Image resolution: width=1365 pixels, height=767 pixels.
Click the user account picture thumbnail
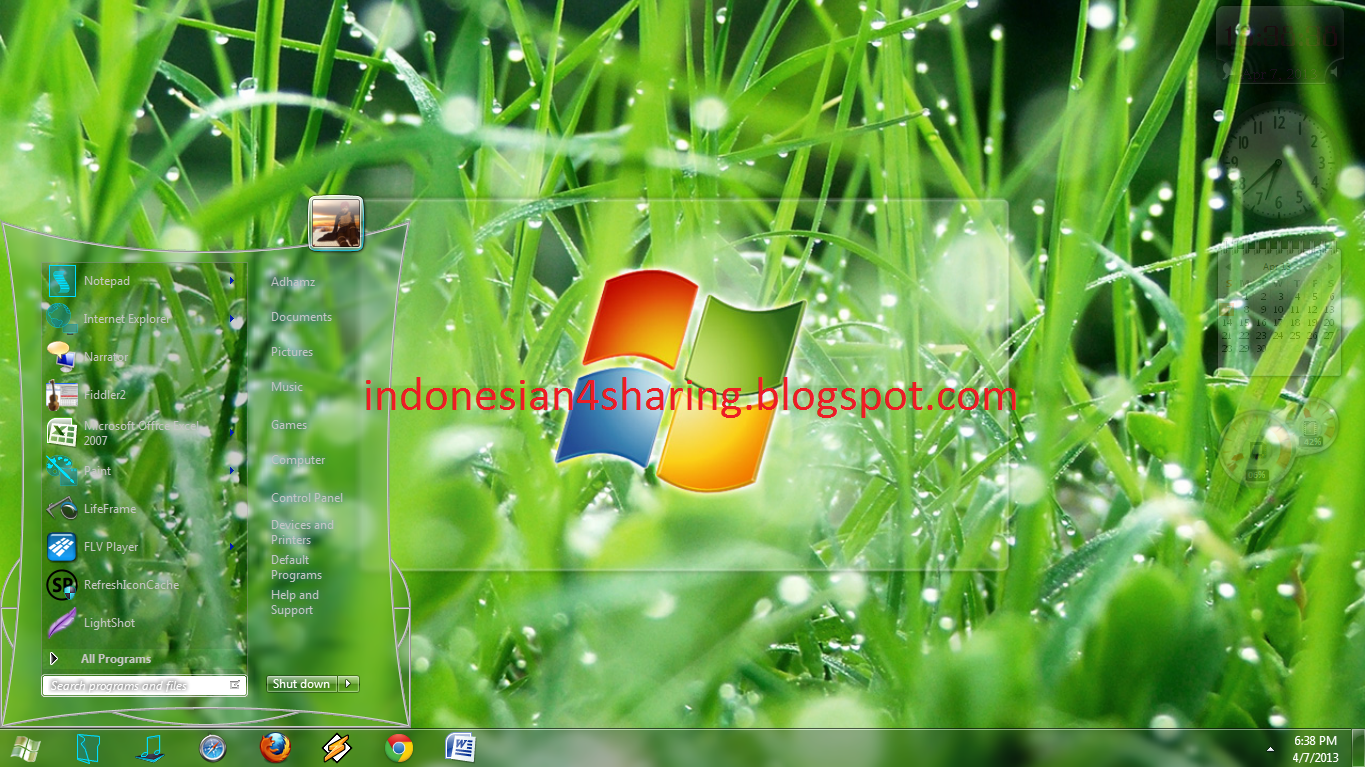tap(336, 222)
